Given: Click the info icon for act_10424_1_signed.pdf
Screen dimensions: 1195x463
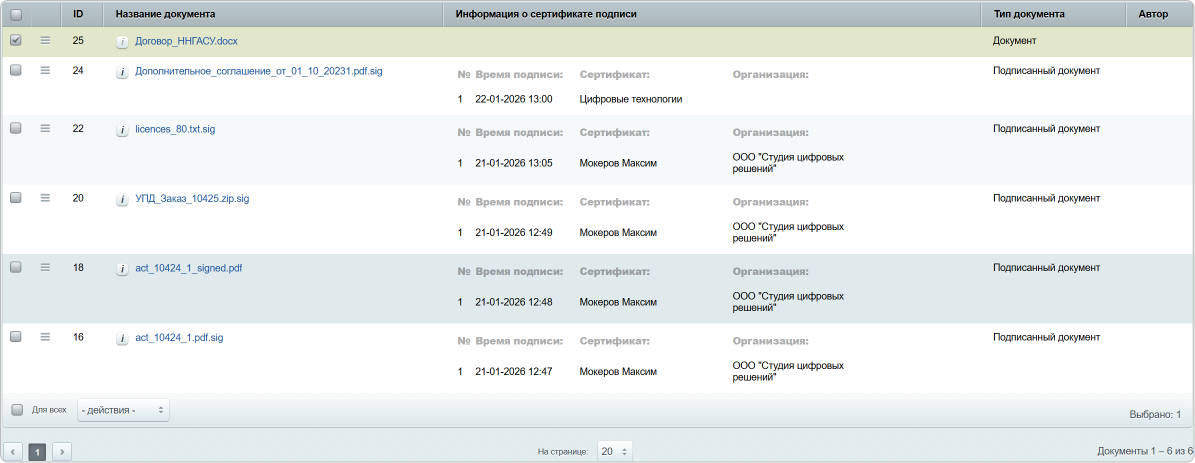Looking at the screenshot, I should click(x=122, y=269).
